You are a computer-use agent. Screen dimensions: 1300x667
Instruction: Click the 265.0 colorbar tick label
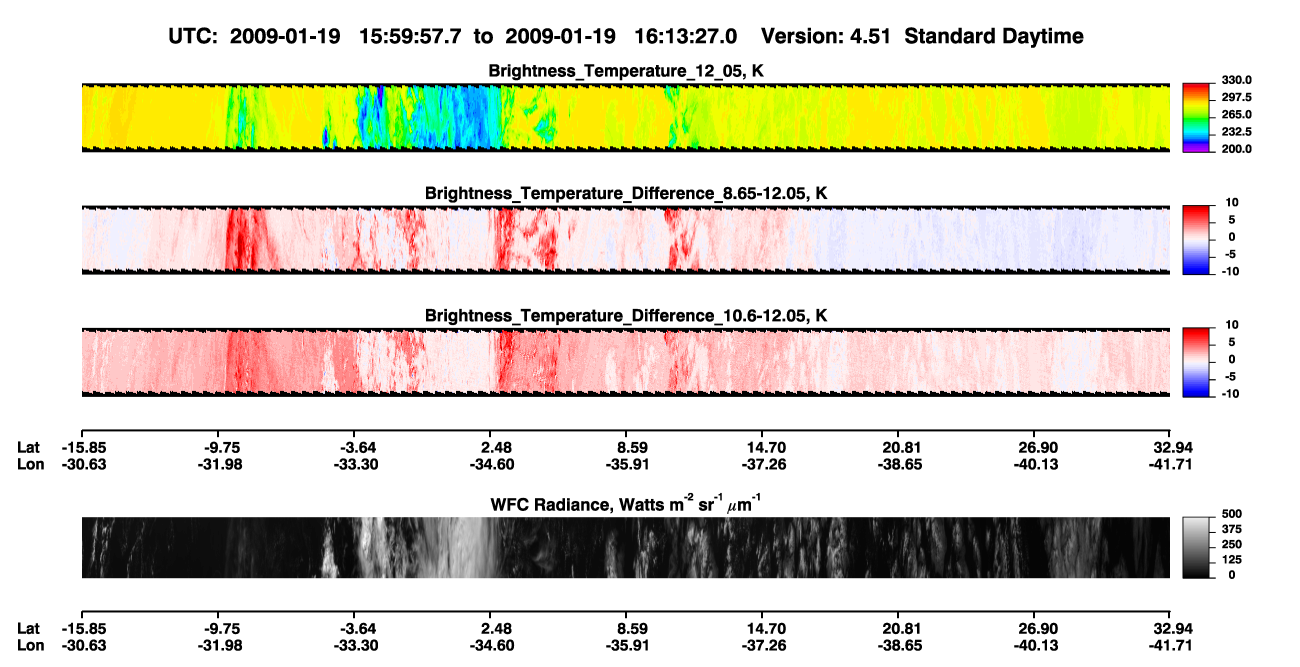tap(1237, 115)
